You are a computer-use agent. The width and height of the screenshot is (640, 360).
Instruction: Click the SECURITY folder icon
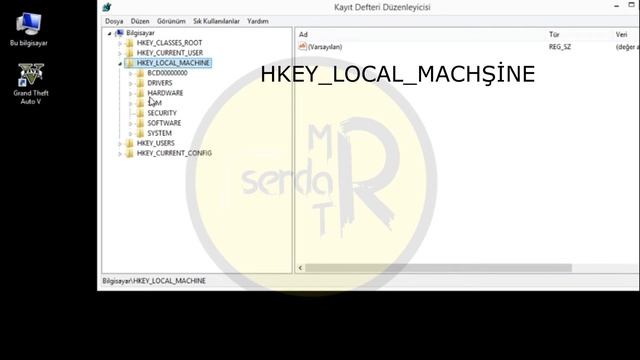pyautogui.click(x=140, y=113)
